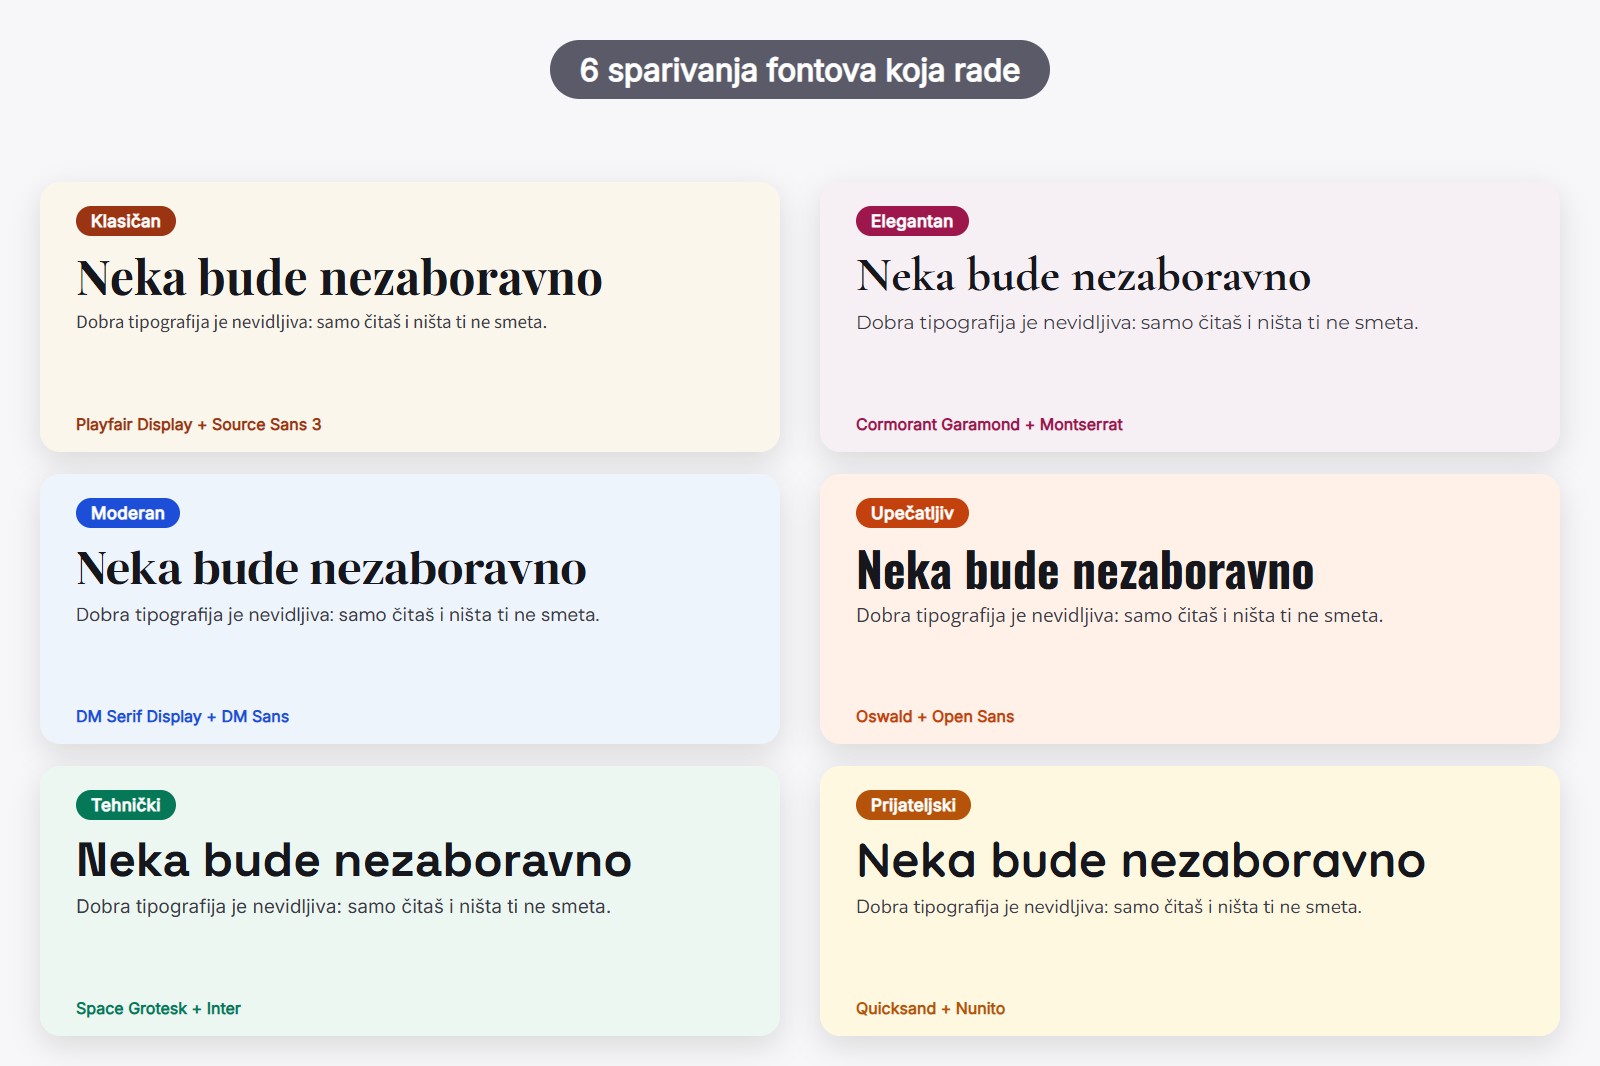The height and width of the screenshot is (1066, 1600).
Task: Click the body sentence in the Moderan card
Action: [x=338, y=615]
